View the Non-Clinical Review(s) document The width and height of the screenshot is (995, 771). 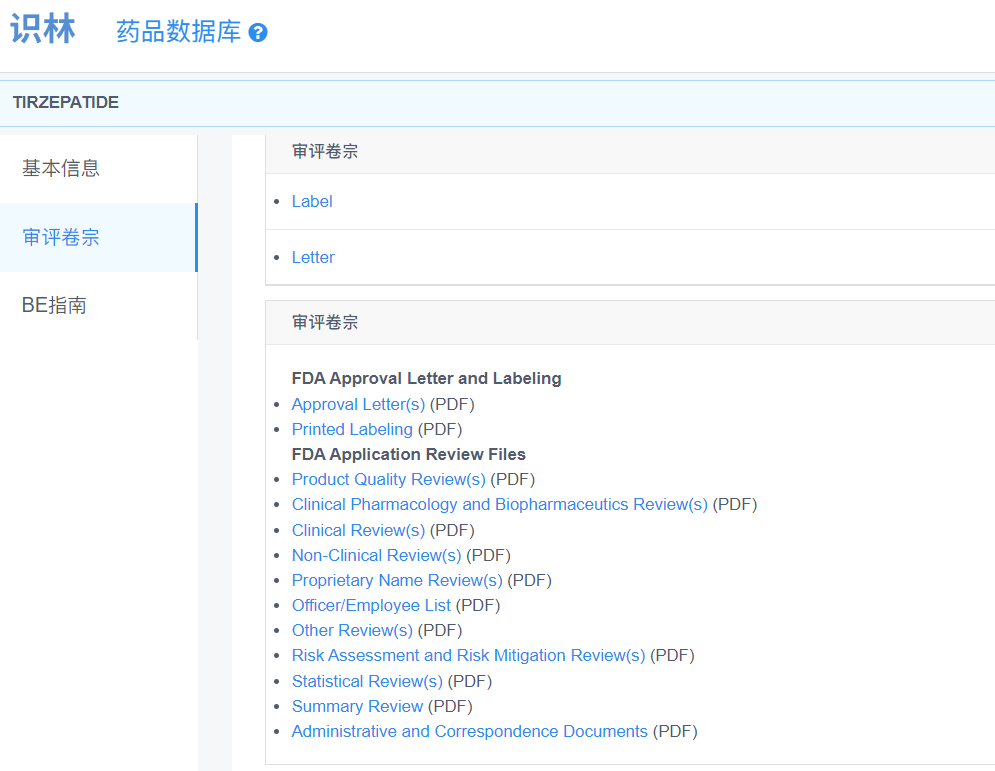376,555
